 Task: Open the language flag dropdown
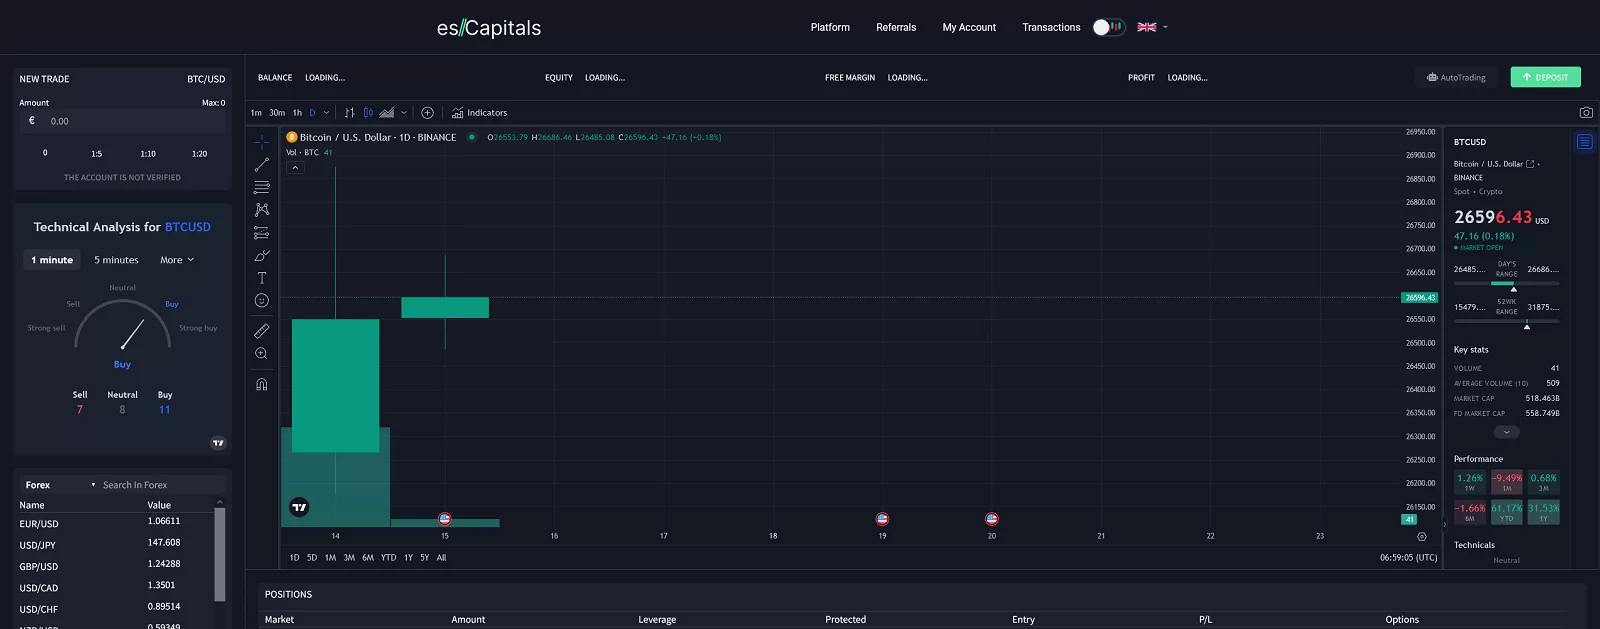click(1152, 27)
